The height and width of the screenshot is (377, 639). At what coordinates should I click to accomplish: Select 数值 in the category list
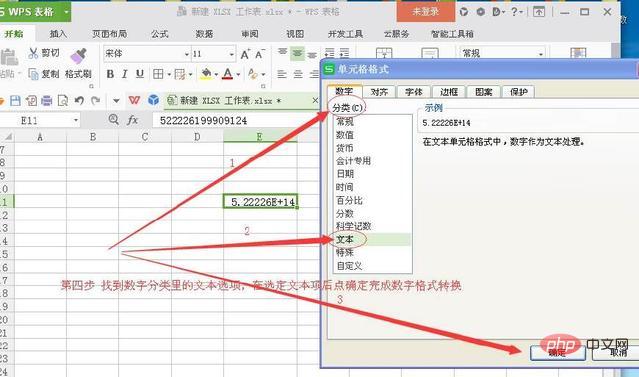345,134
